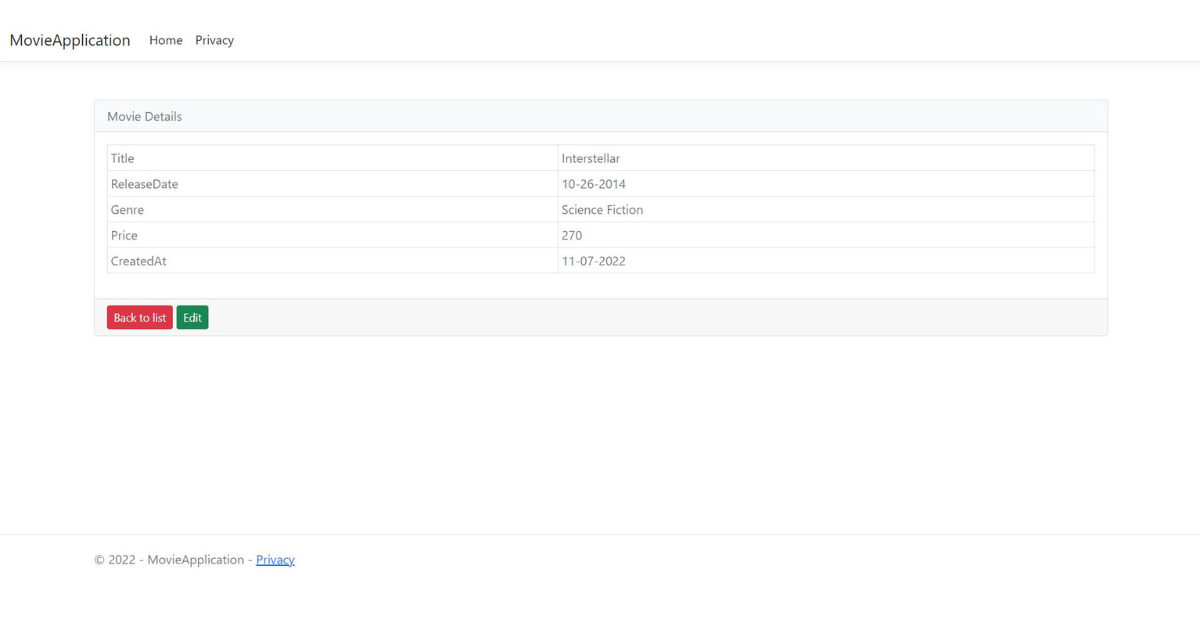Open the Privacy page from navbar
This screenshot has height=630, width=1200.
[x=214, y=40]
